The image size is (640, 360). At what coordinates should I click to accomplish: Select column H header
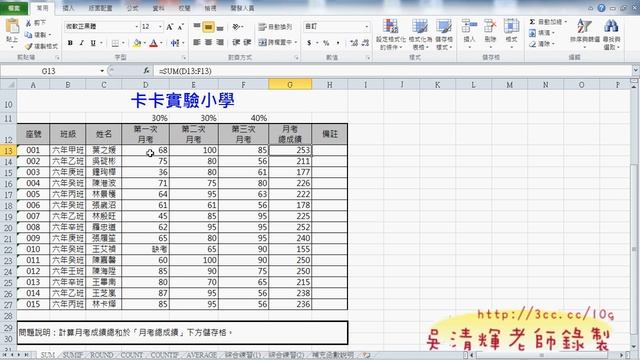(329, 85)
